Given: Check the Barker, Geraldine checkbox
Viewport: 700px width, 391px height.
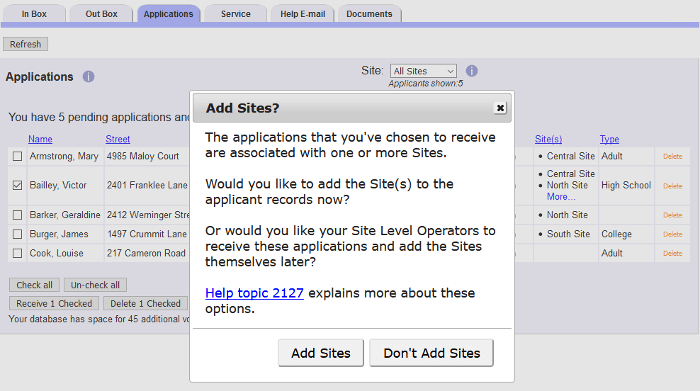Looking at the screenshot, I should (x=17, y=215).
